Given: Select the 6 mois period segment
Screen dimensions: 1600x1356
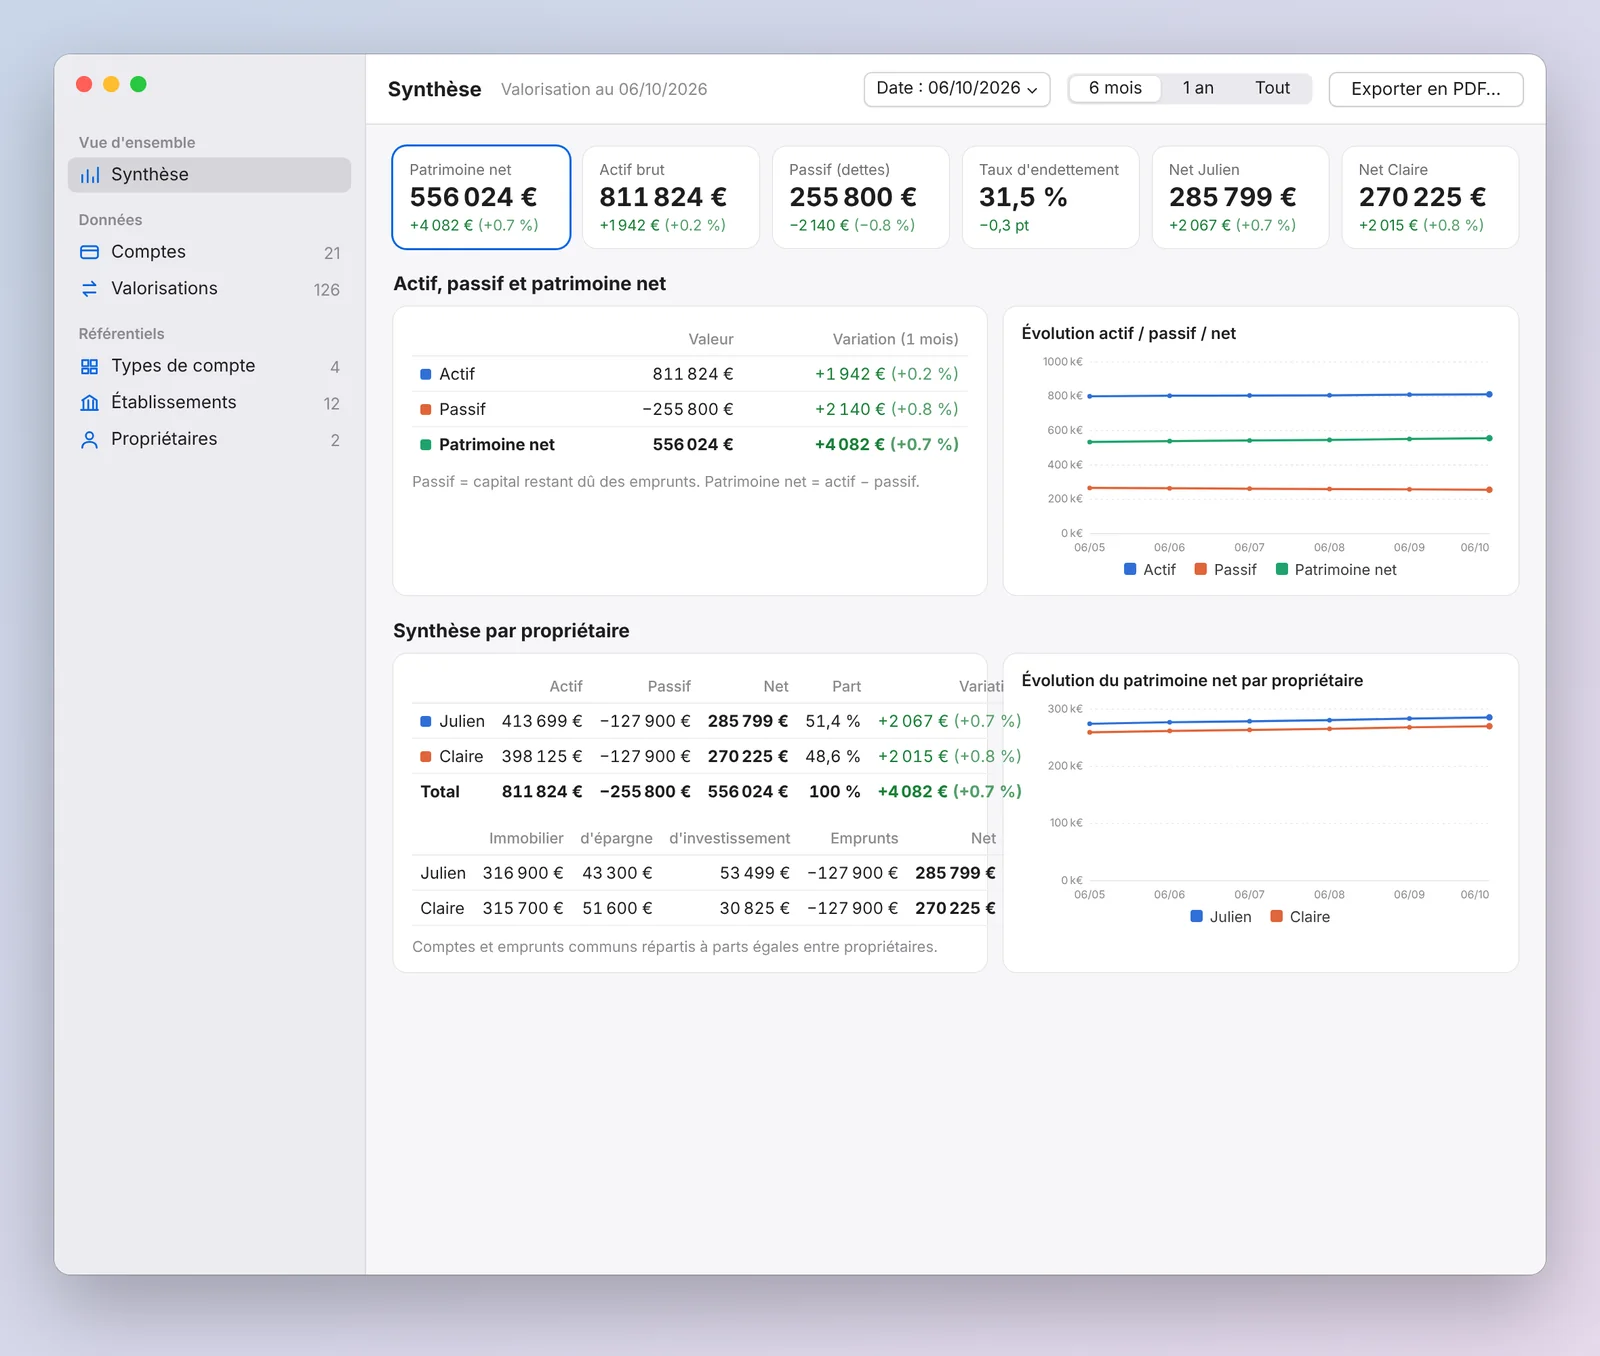Looking at the screenshot, I should [x=1115, y=88].
